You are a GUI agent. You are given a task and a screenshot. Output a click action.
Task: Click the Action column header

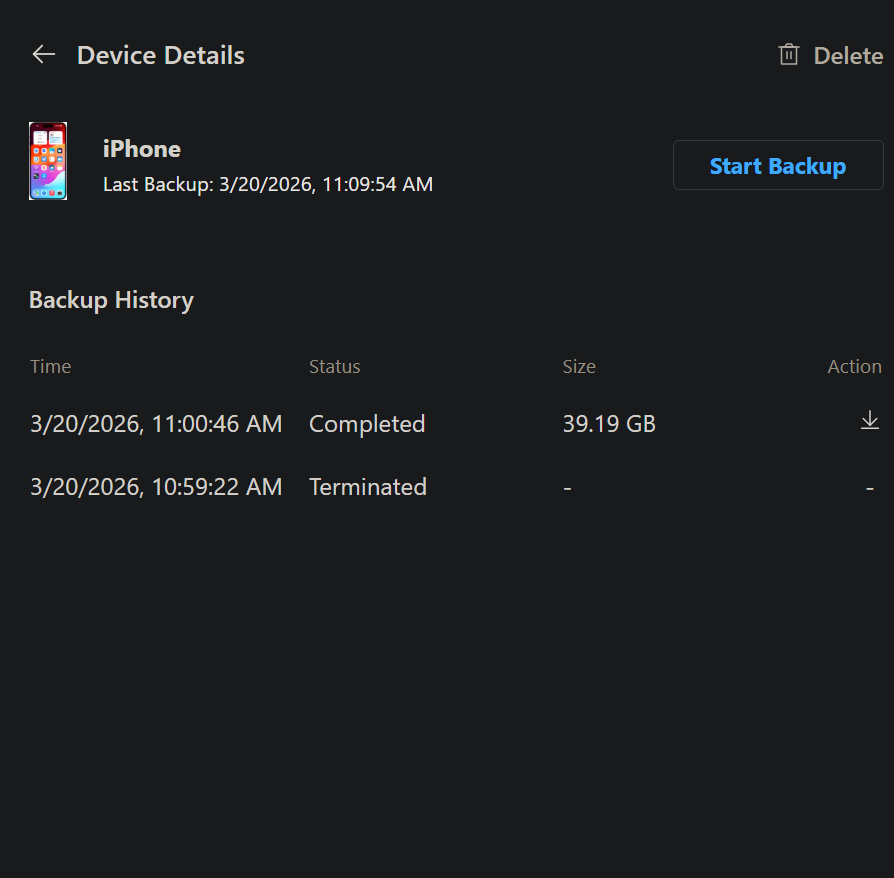pyautogui.click(x=854, y=367)
